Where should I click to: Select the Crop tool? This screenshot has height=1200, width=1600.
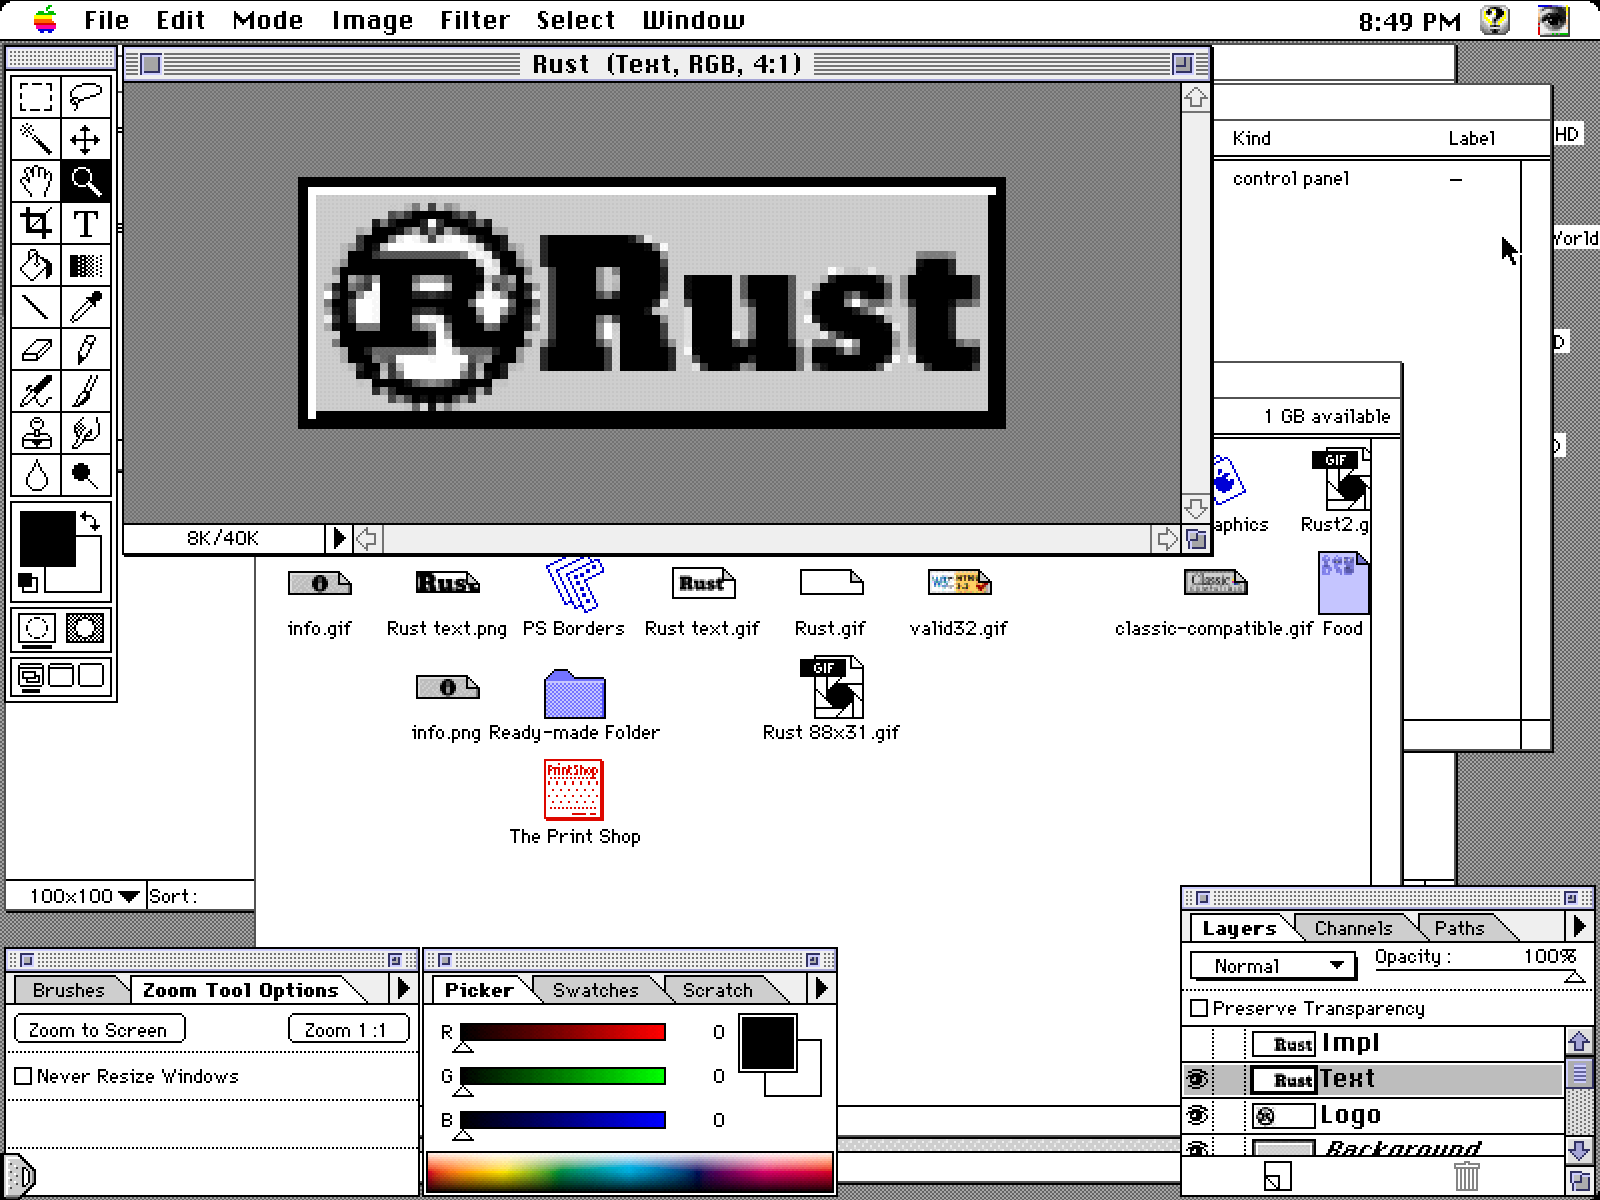point(36,223)
